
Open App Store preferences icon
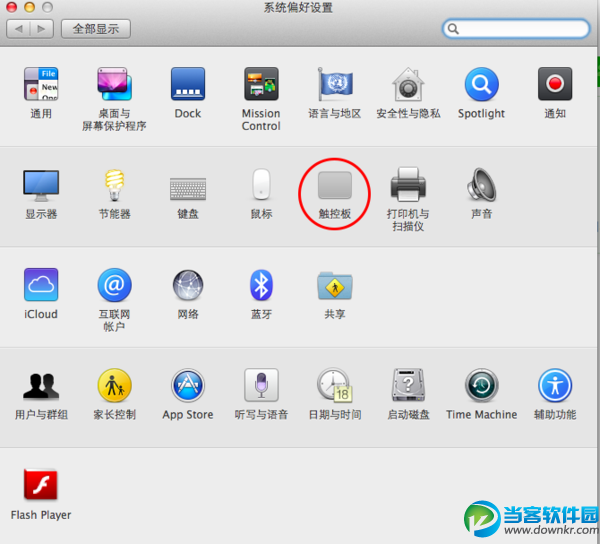188,385
